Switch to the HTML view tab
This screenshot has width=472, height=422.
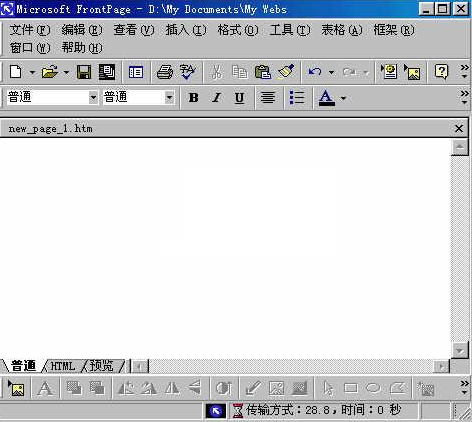[x=63, y=366]
